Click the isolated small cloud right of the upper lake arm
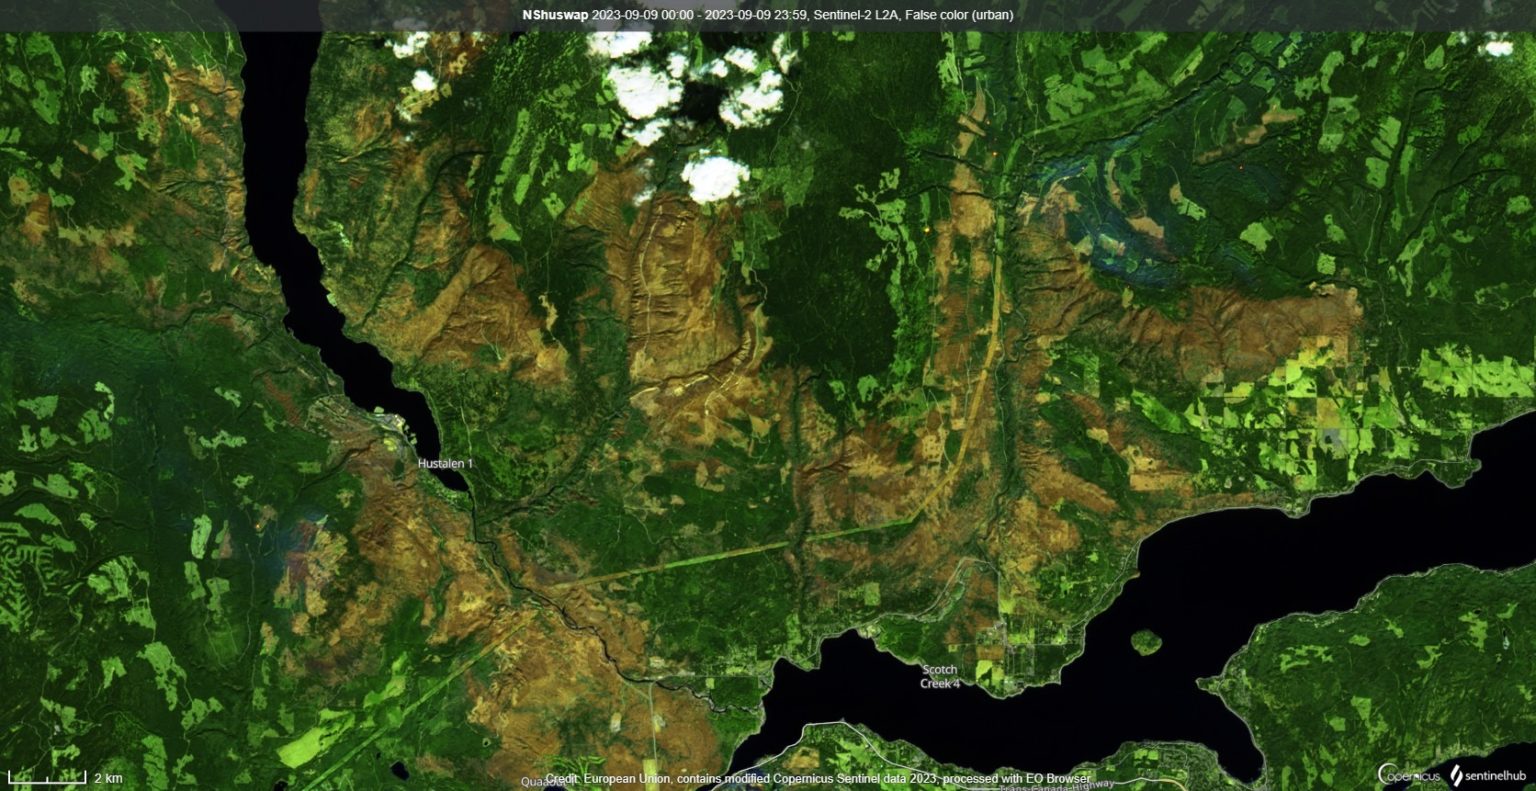Image resolution: width=1536 pixels, height=791 pixels. coord(423,80)
